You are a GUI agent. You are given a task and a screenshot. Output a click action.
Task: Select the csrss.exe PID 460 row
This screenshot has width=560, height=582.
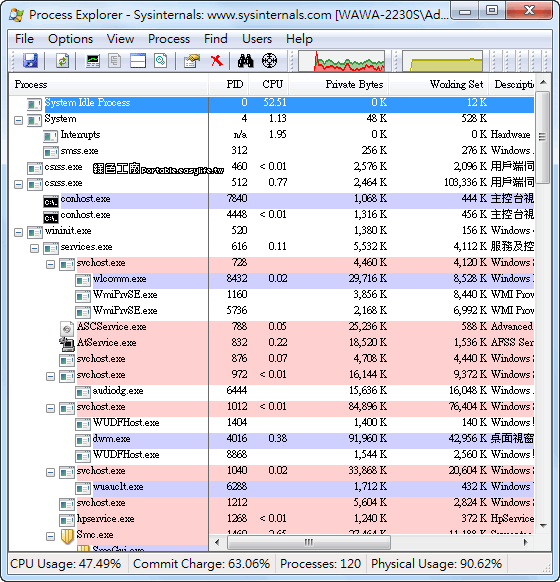click(x=271, y=168)
